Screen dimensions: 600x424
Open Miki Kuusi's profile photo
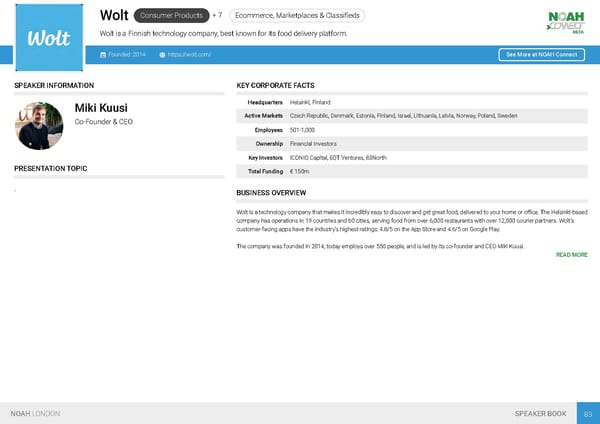pyautogui.click(x=40, y=125)
